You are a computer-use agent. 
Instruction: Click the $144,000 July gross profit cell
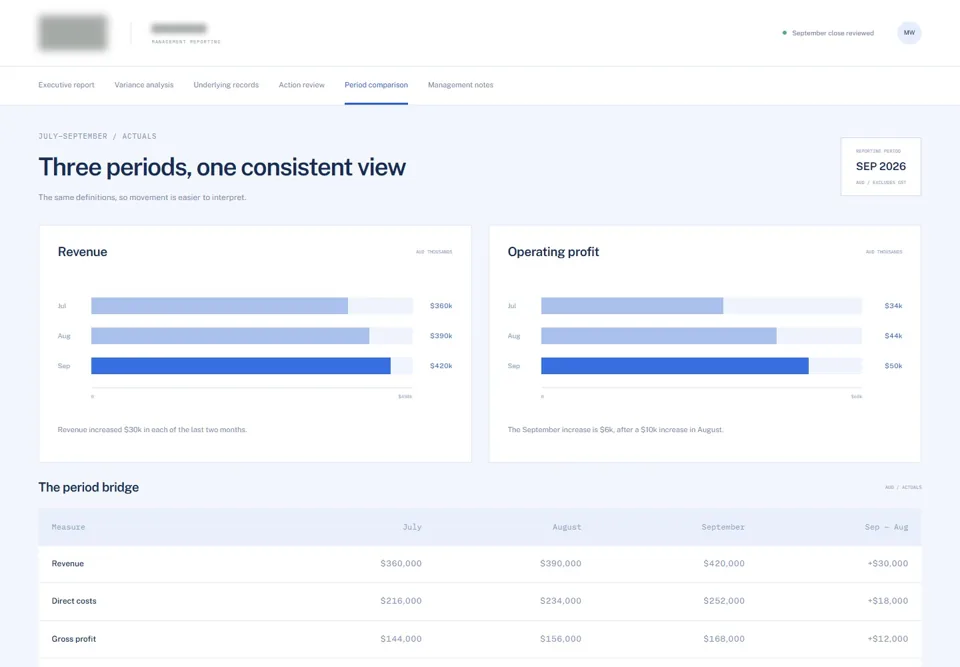[x=401, y=639]
